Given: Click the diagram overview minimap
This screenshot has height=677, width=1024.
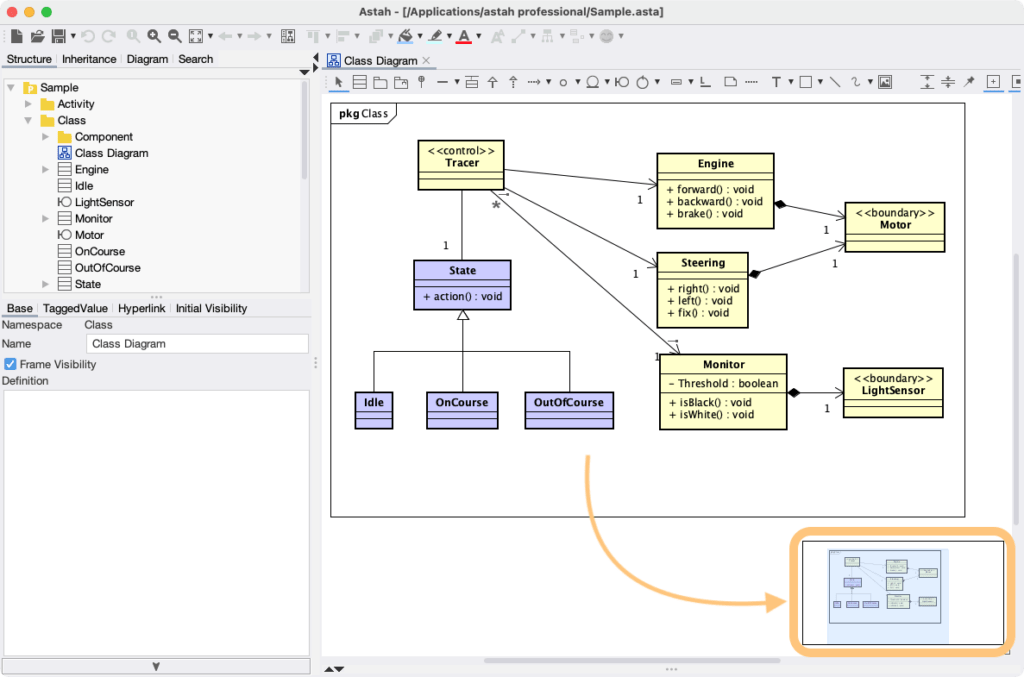Looking at the screenshot, I should coord(903,592).
